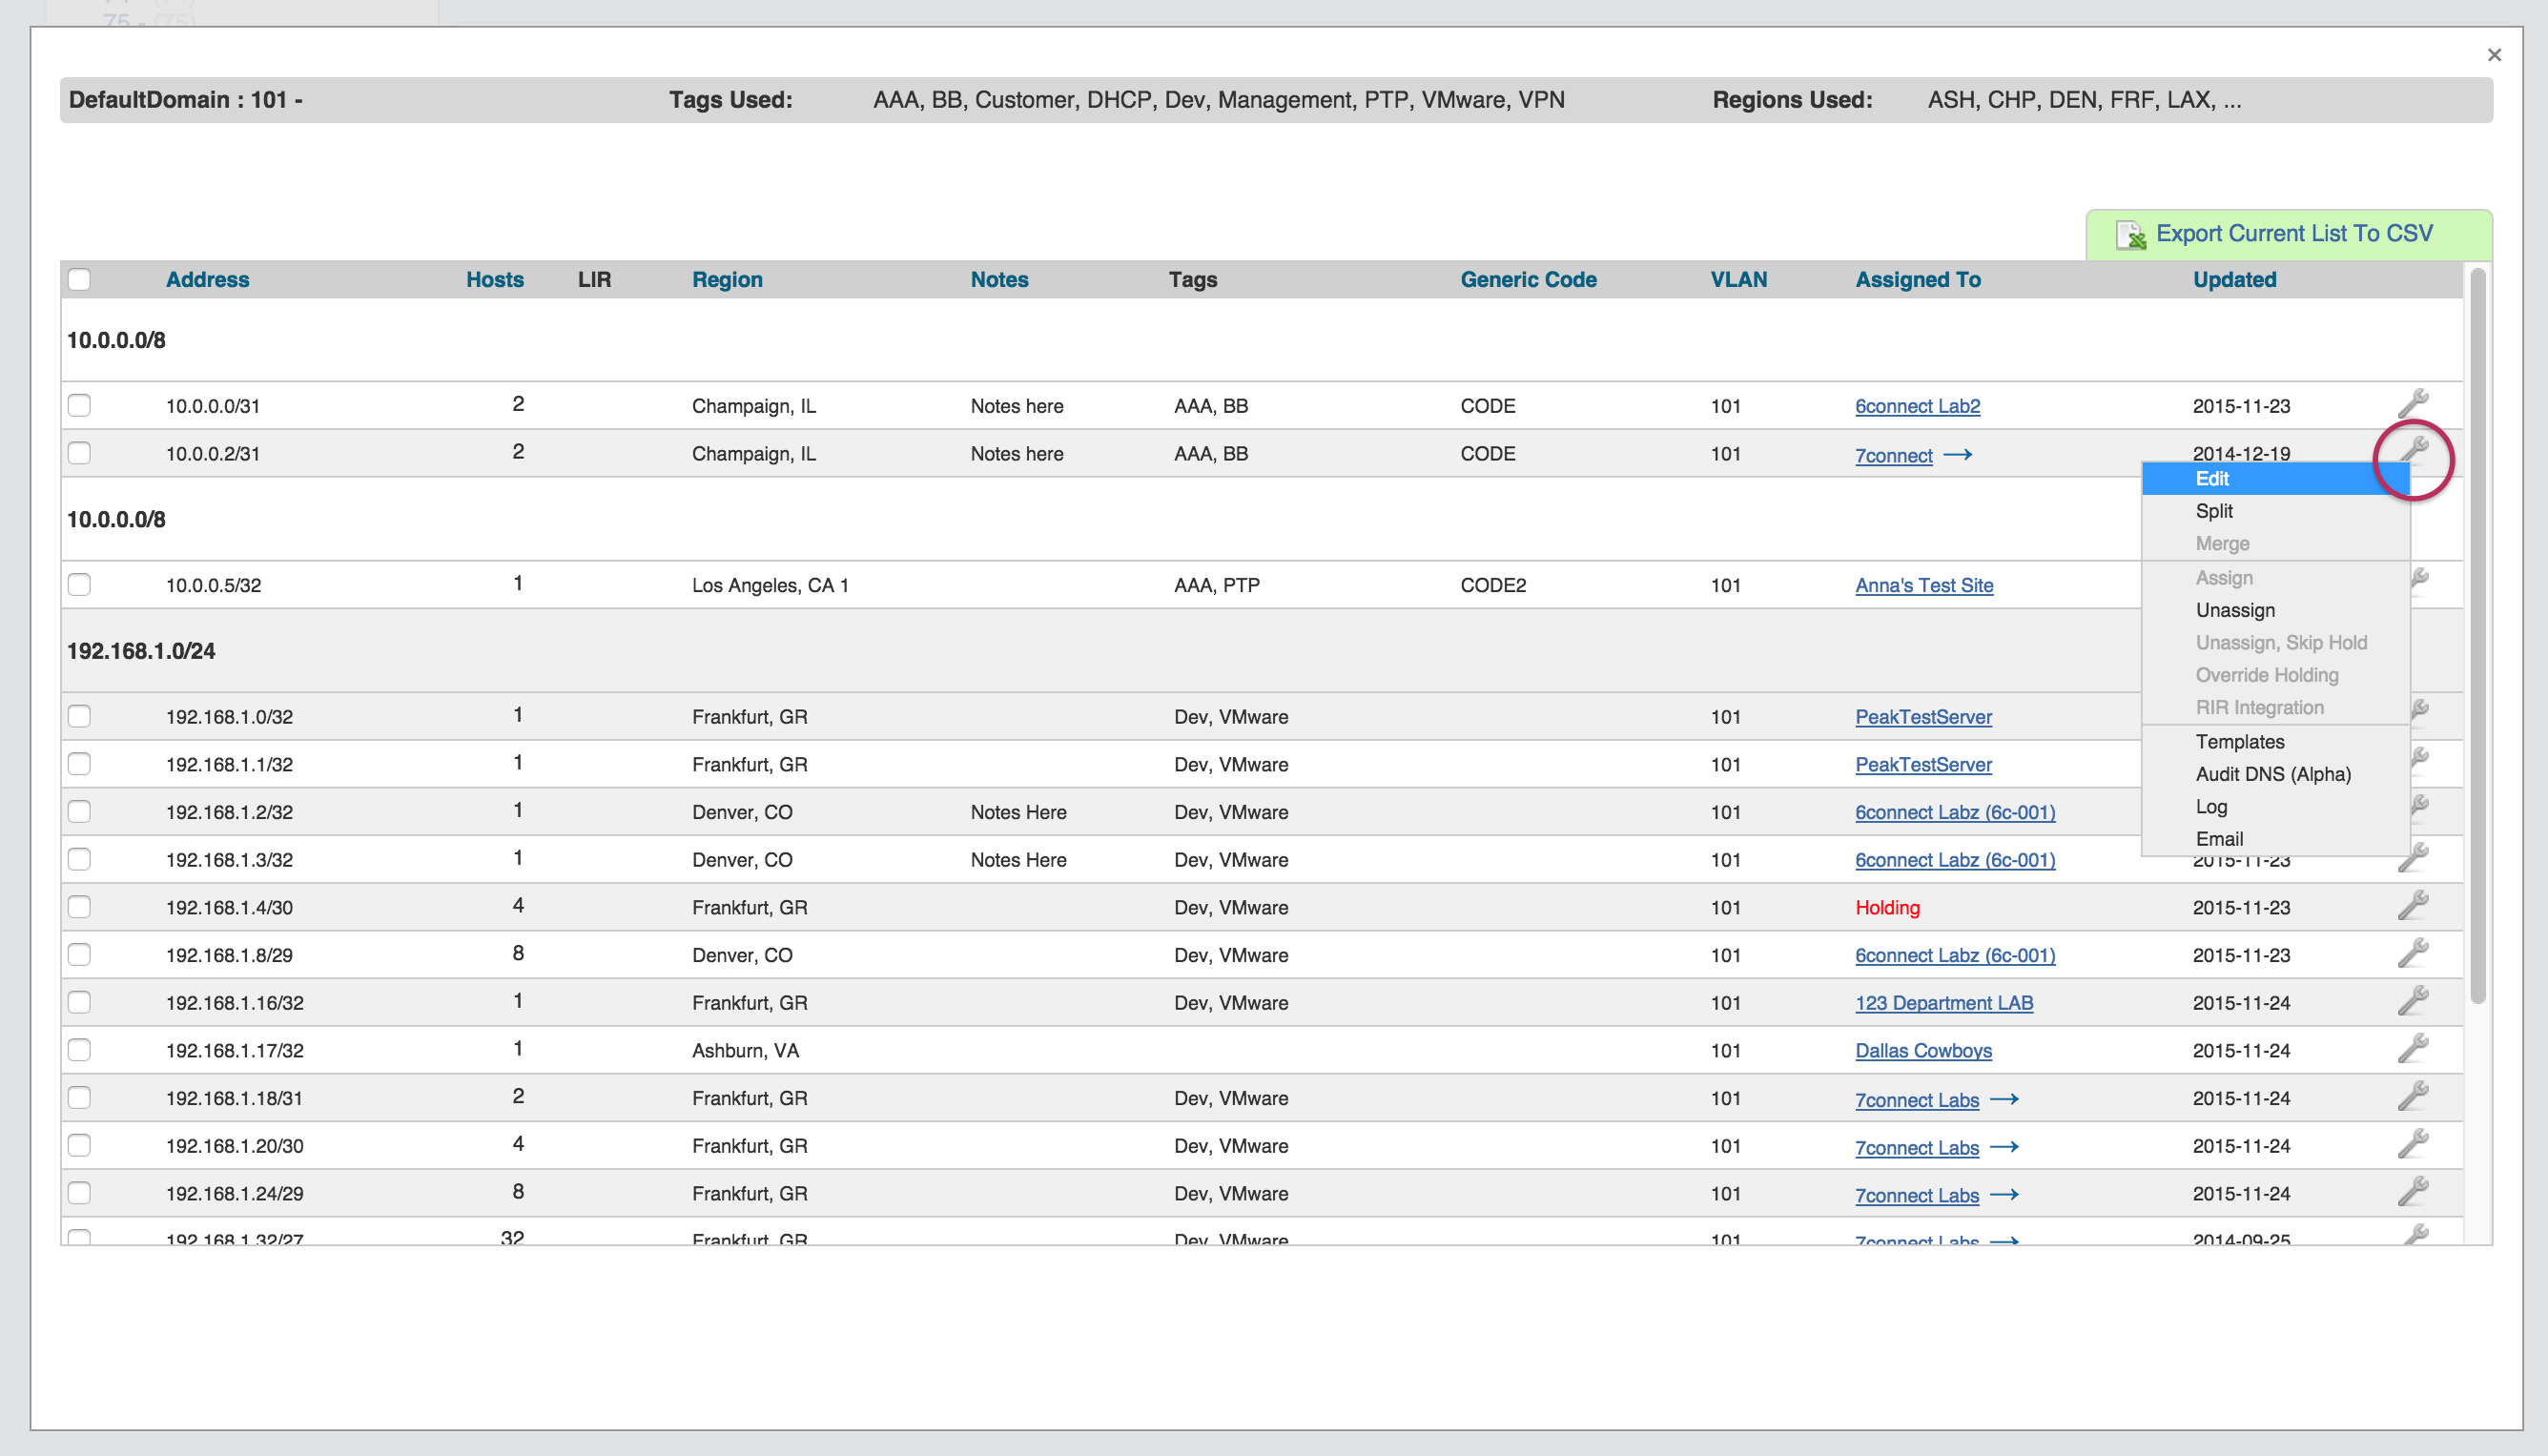Sort table by Address column header
The height and width of the screenshot is (1456, 2548).
coord(207,280)
